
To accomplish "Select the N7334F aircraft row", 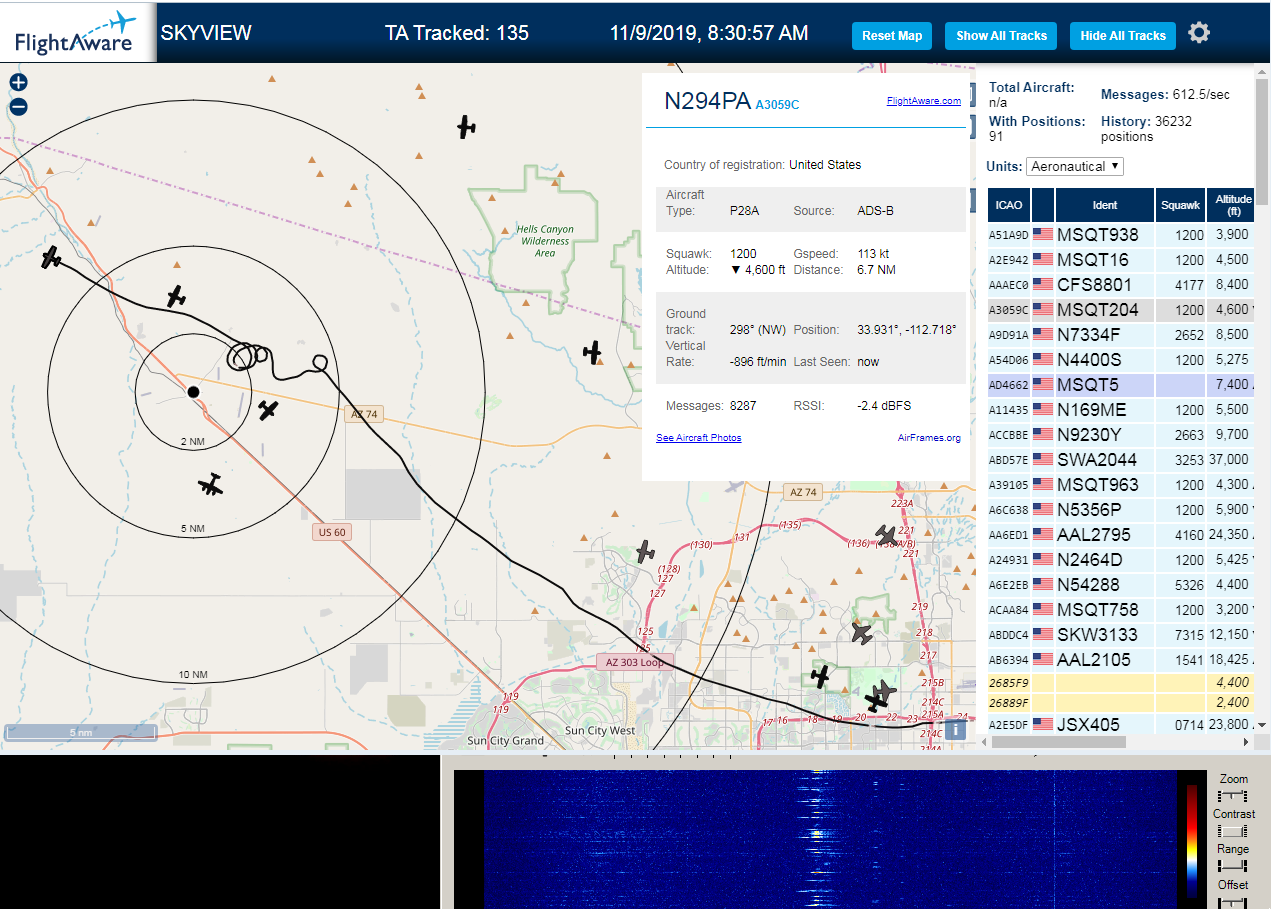I will [1120, 334].
